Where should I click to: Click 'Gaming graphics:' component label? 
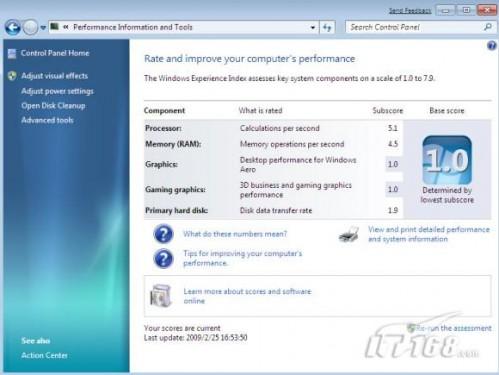(x=175, y=189)
